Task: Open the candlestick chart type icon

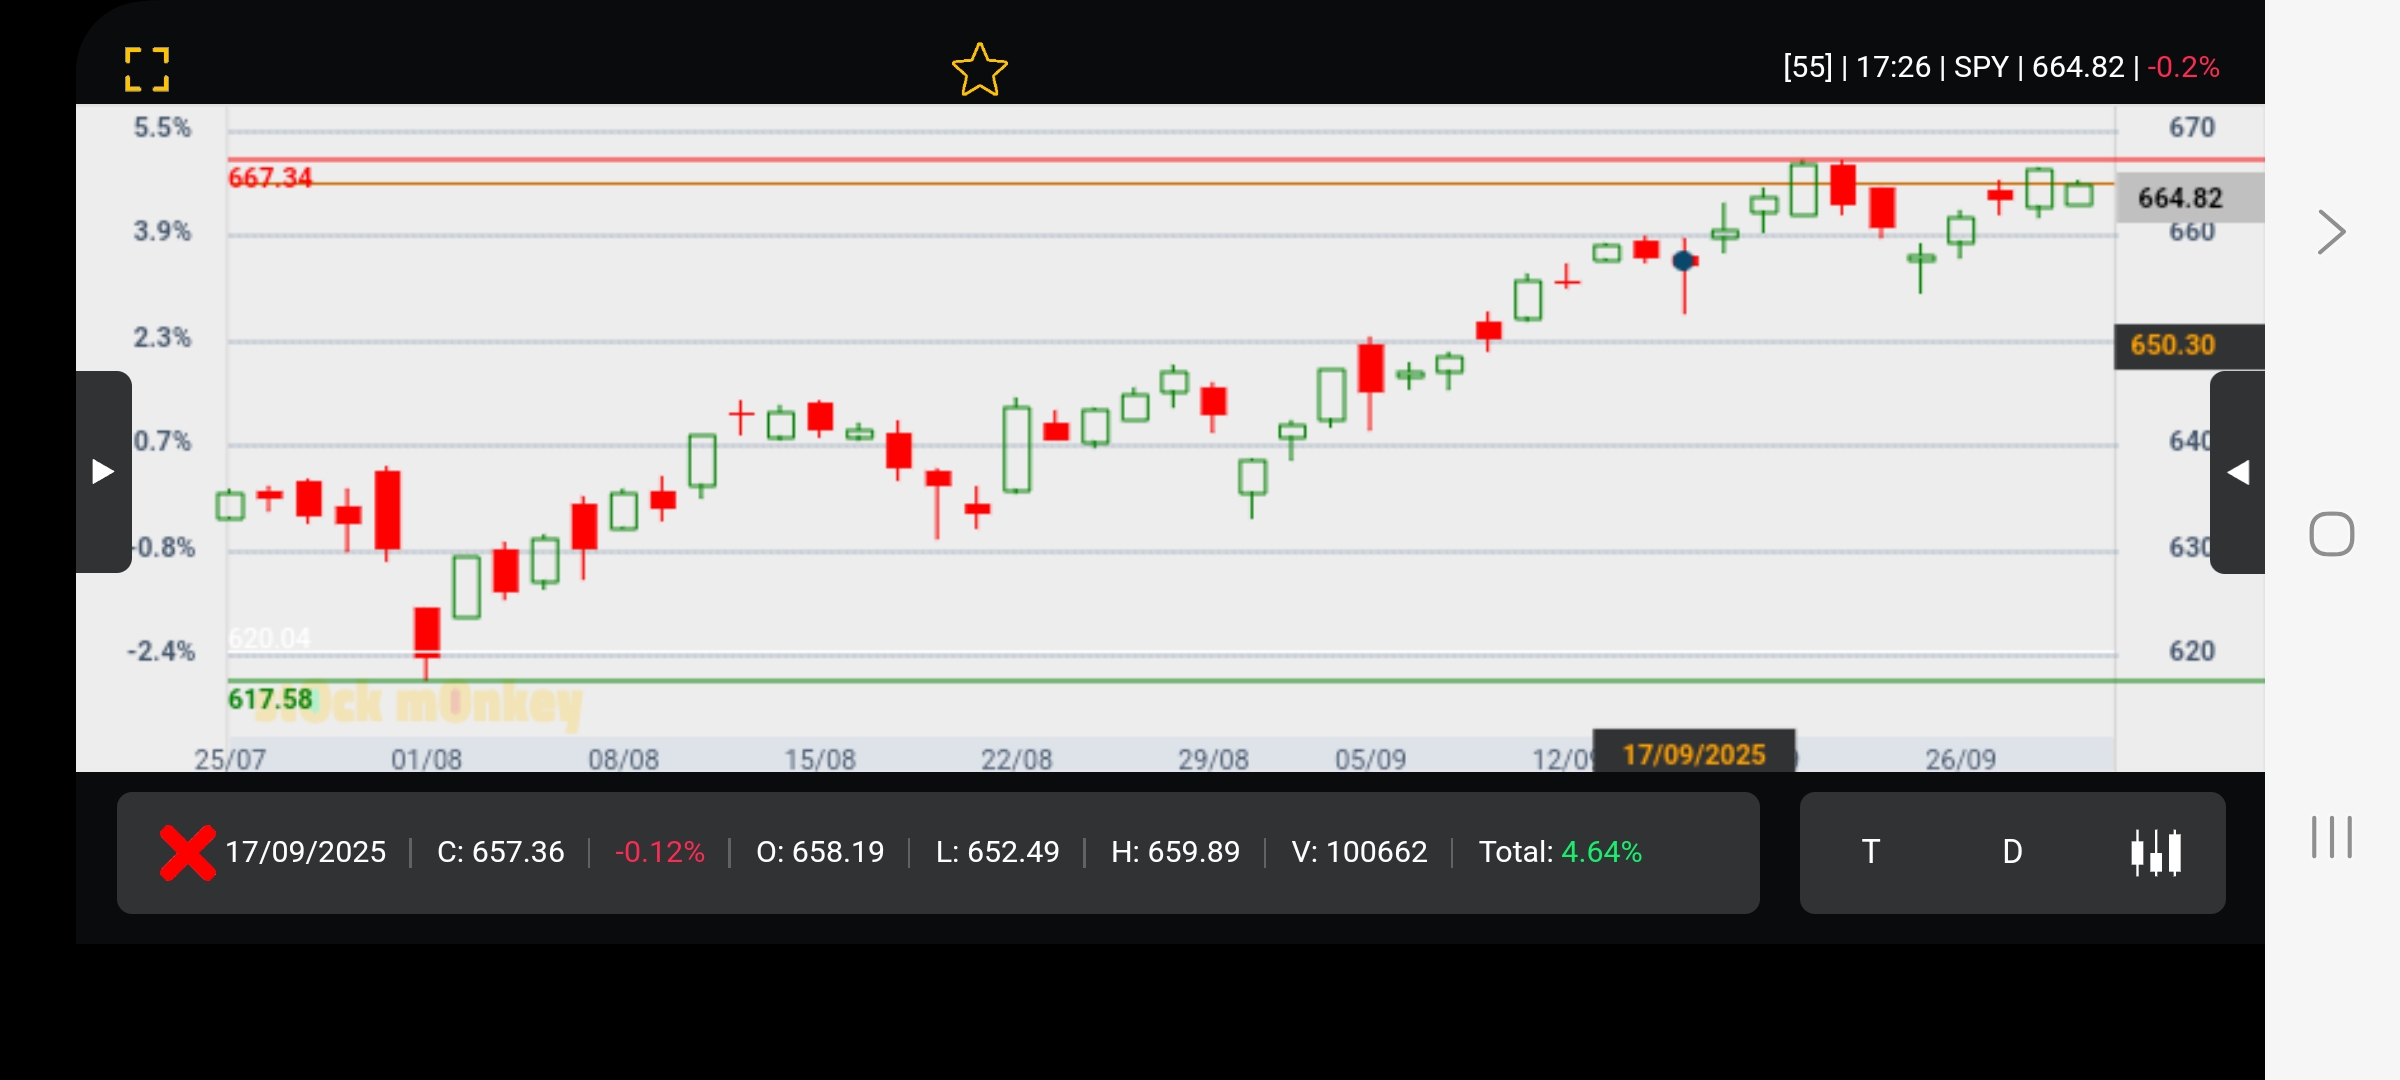Action: pyautogui.click(x=2155, y=852)
